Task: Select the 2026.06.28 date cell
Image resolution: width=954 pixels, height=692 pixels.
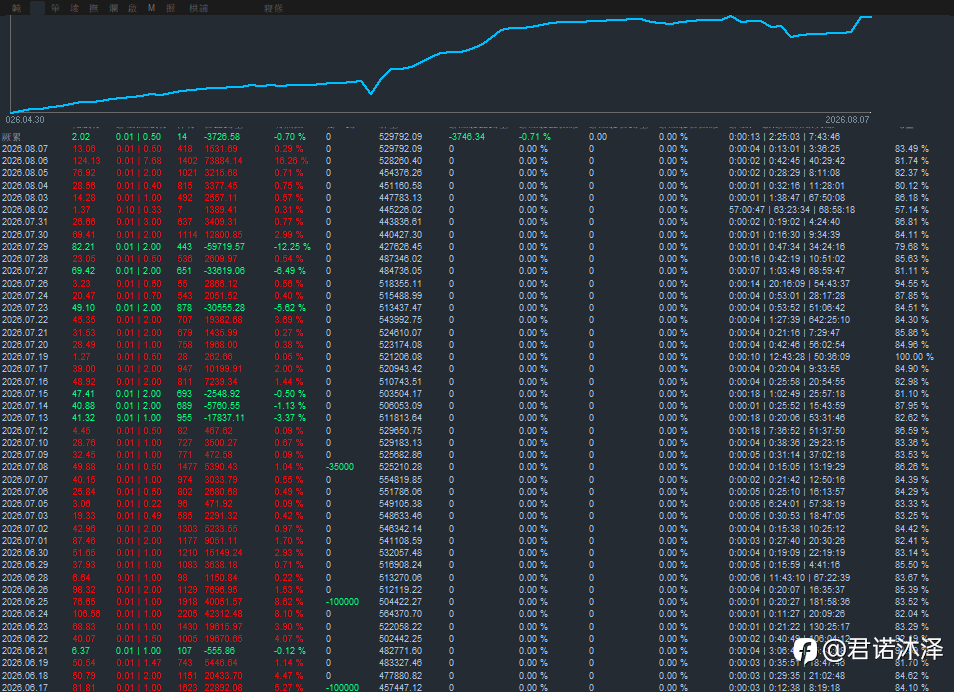Action: pyautogui.click(x=25, y=578)
